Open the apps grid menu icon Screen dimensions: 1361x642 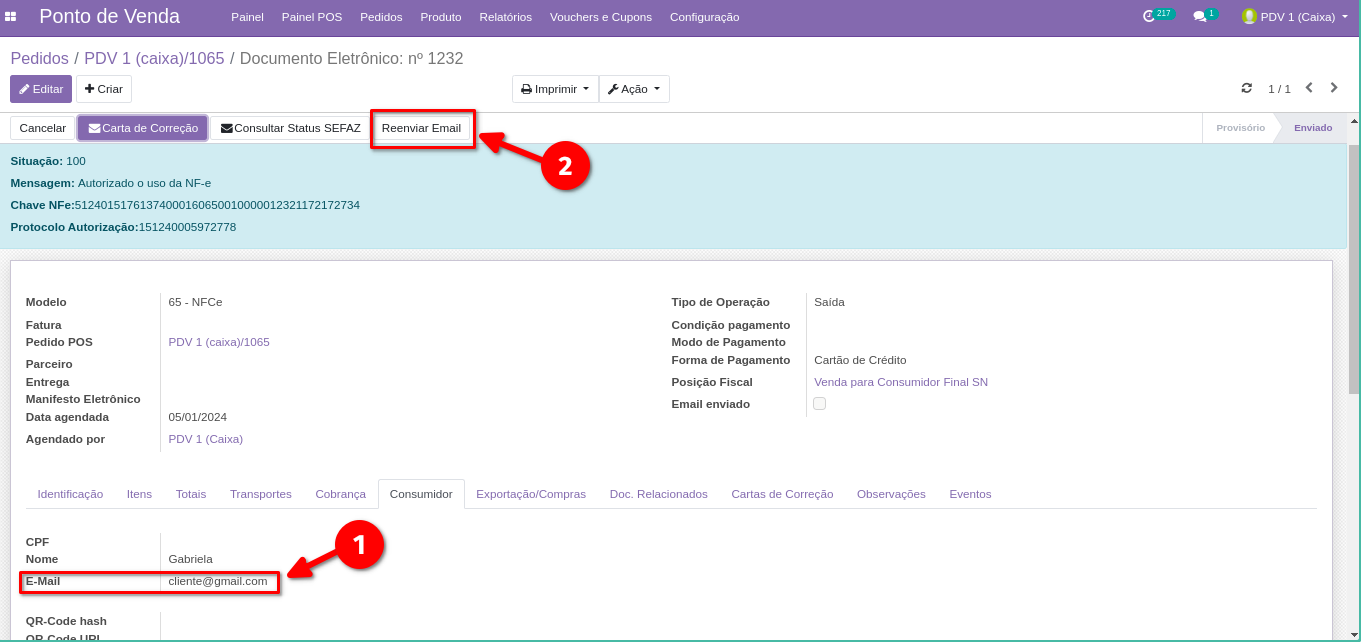coord(11,17)
